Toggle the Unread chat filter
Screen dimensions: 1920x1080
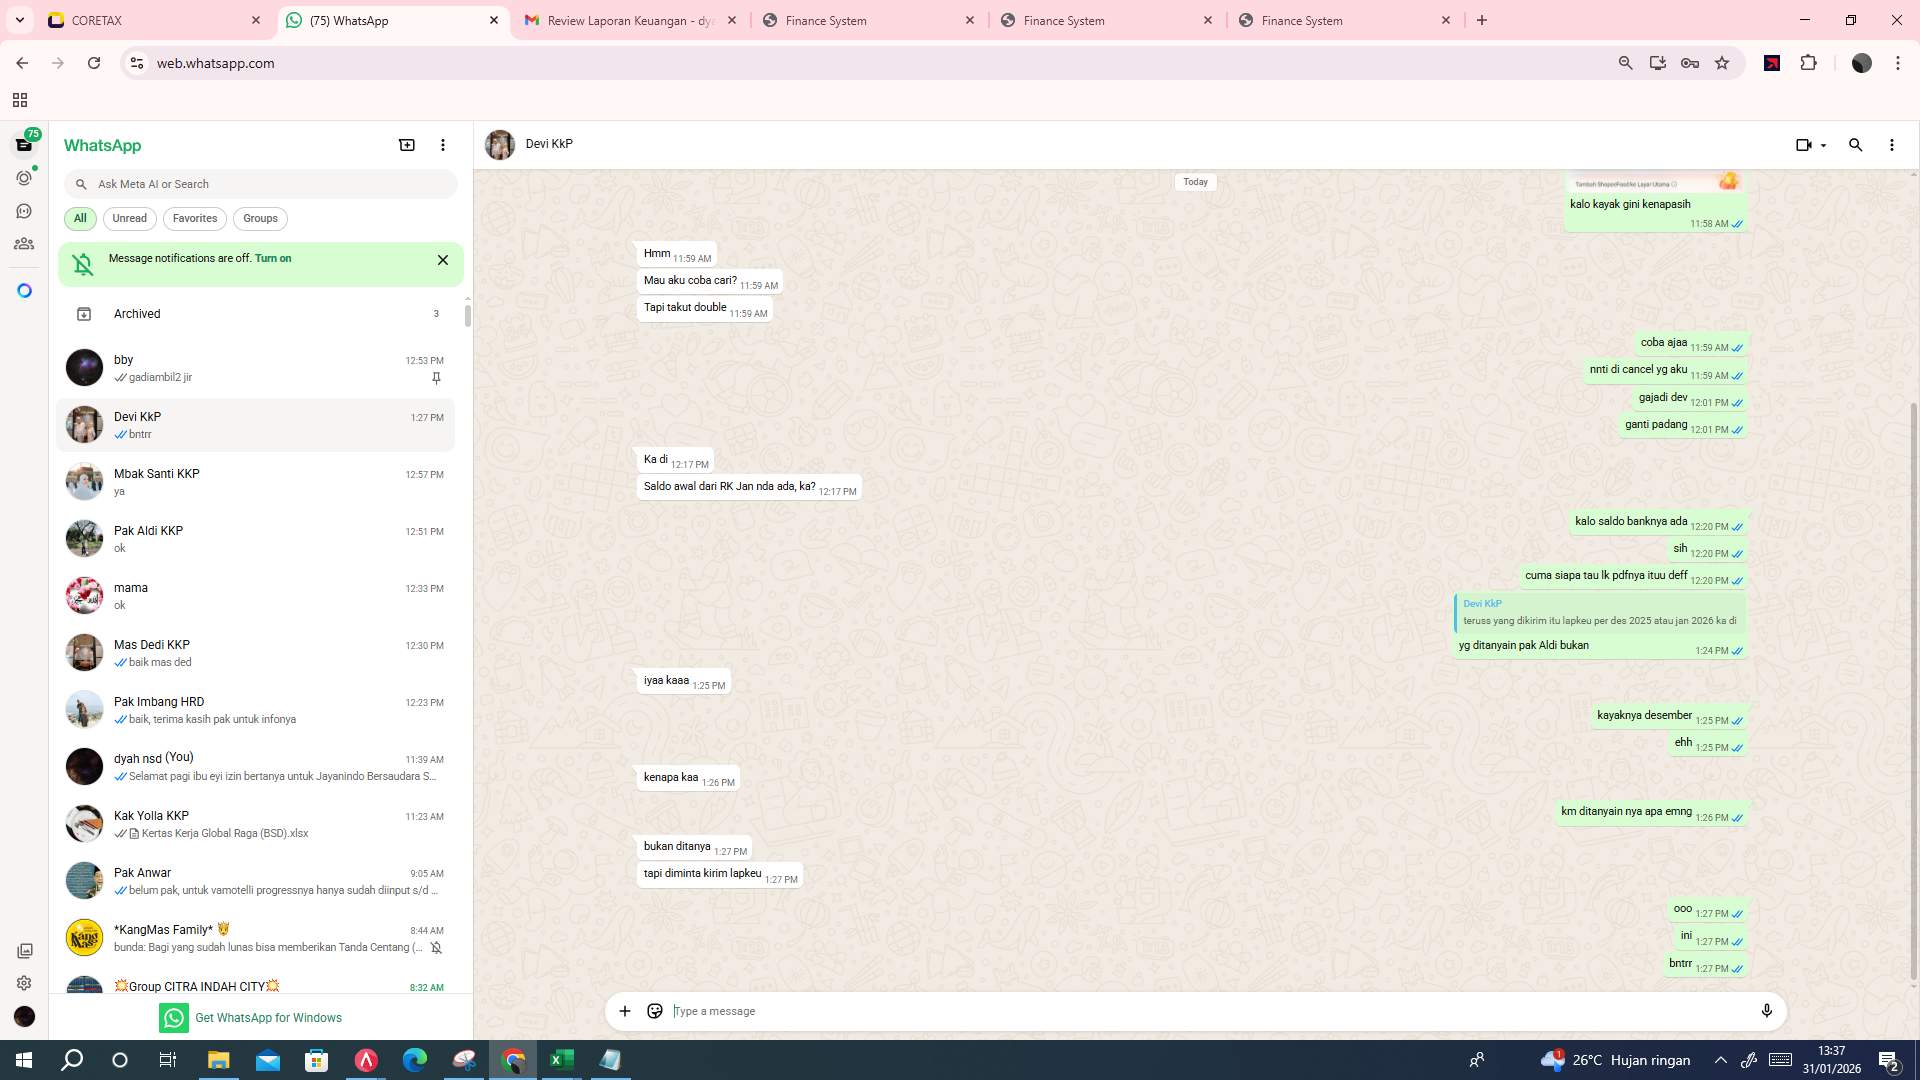pos(129,218)
